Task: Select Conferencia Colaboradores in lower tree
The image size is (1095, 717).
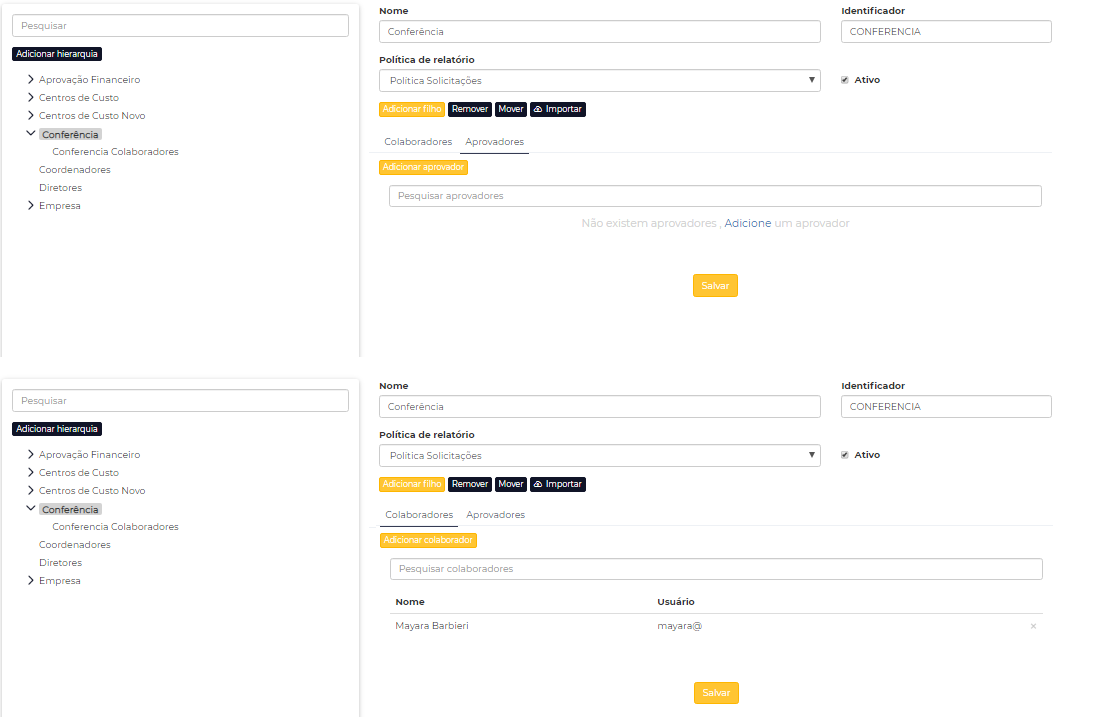Action: 115,527
